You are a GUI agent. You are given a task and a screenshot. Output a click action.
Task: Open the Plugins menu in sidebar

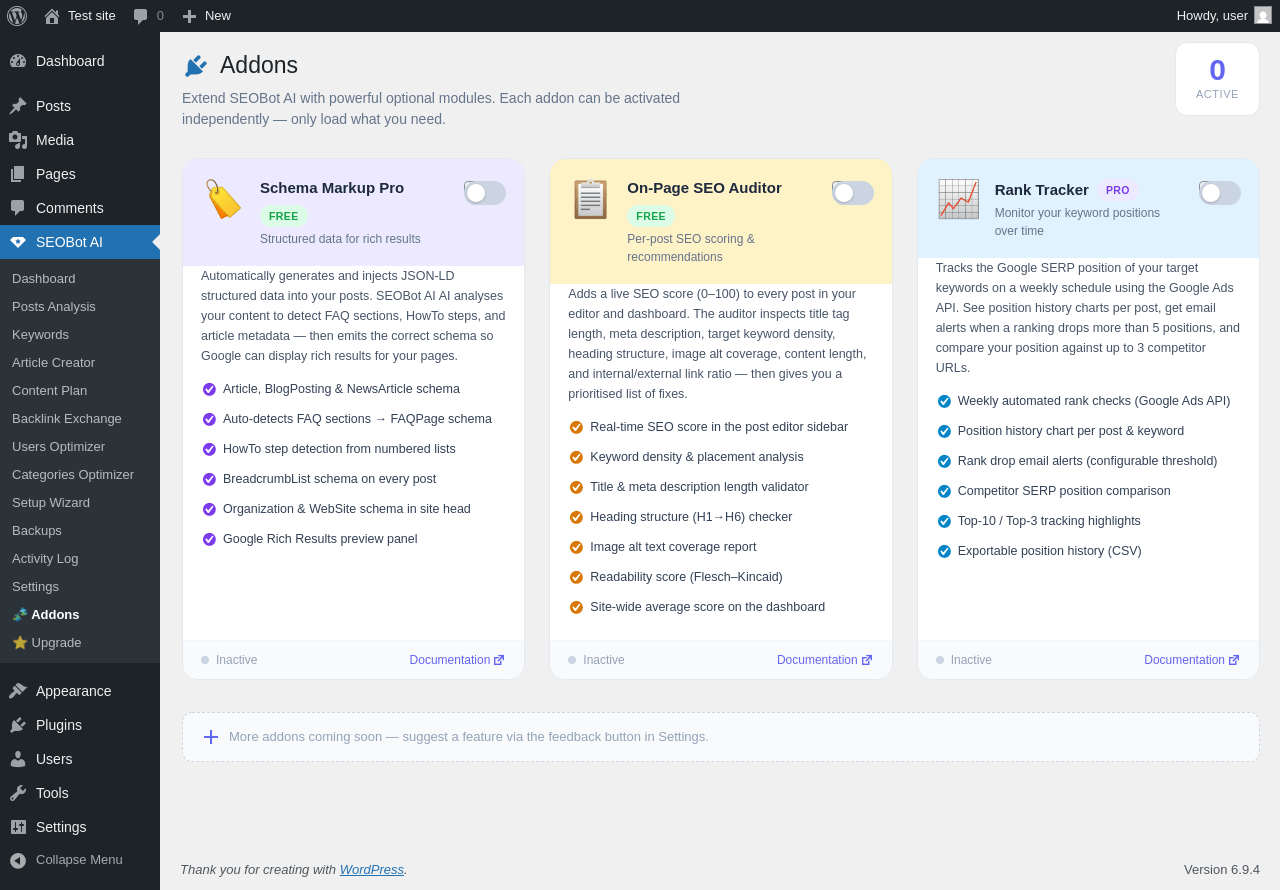59,725
